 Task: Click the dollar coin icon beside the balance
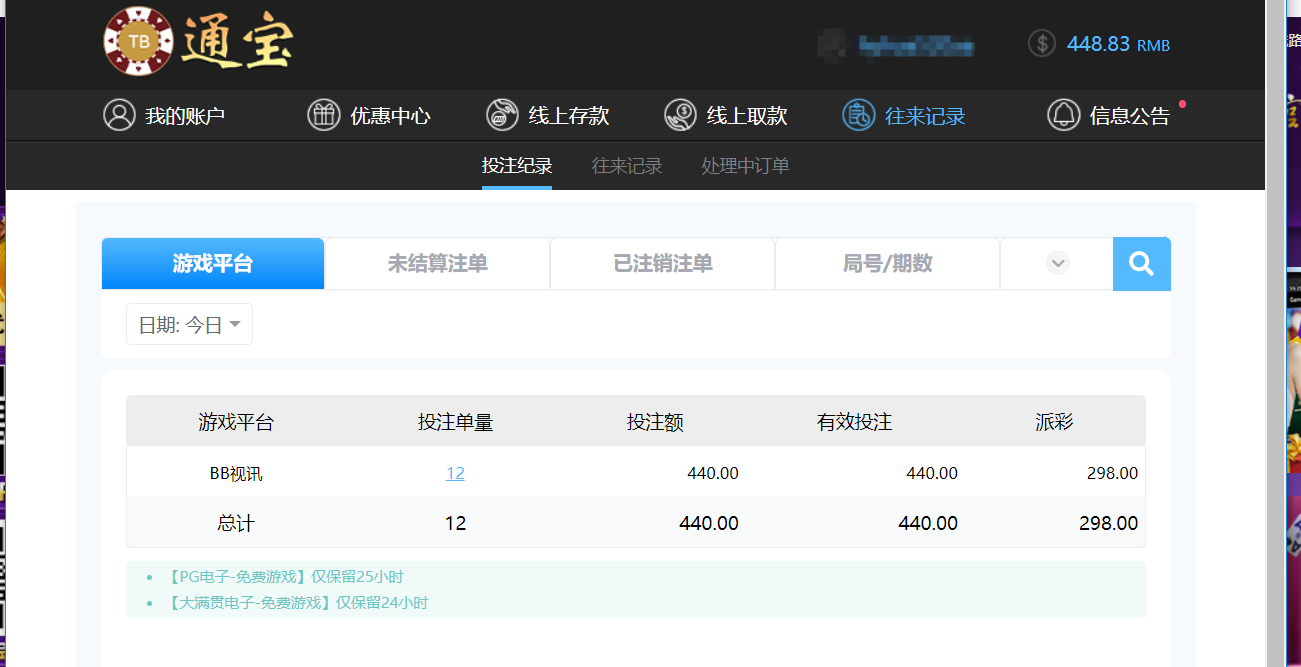point(1041,43)
